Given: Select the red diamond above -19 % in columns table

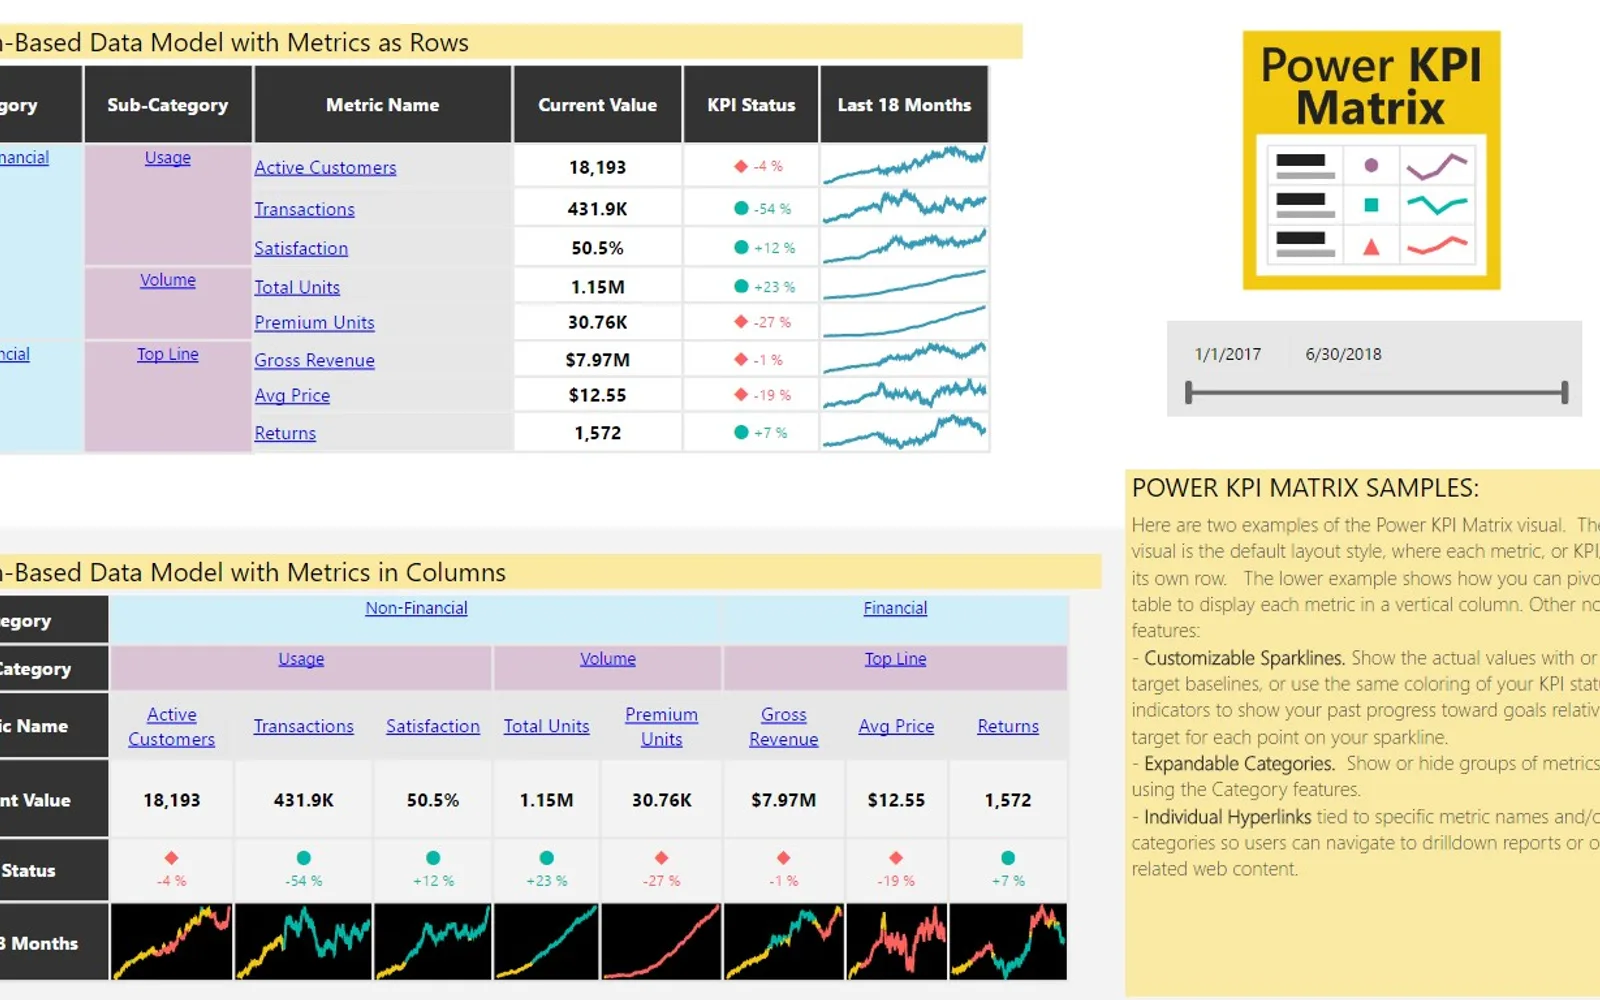Looking at the screenshot, I should coord(896,858).
